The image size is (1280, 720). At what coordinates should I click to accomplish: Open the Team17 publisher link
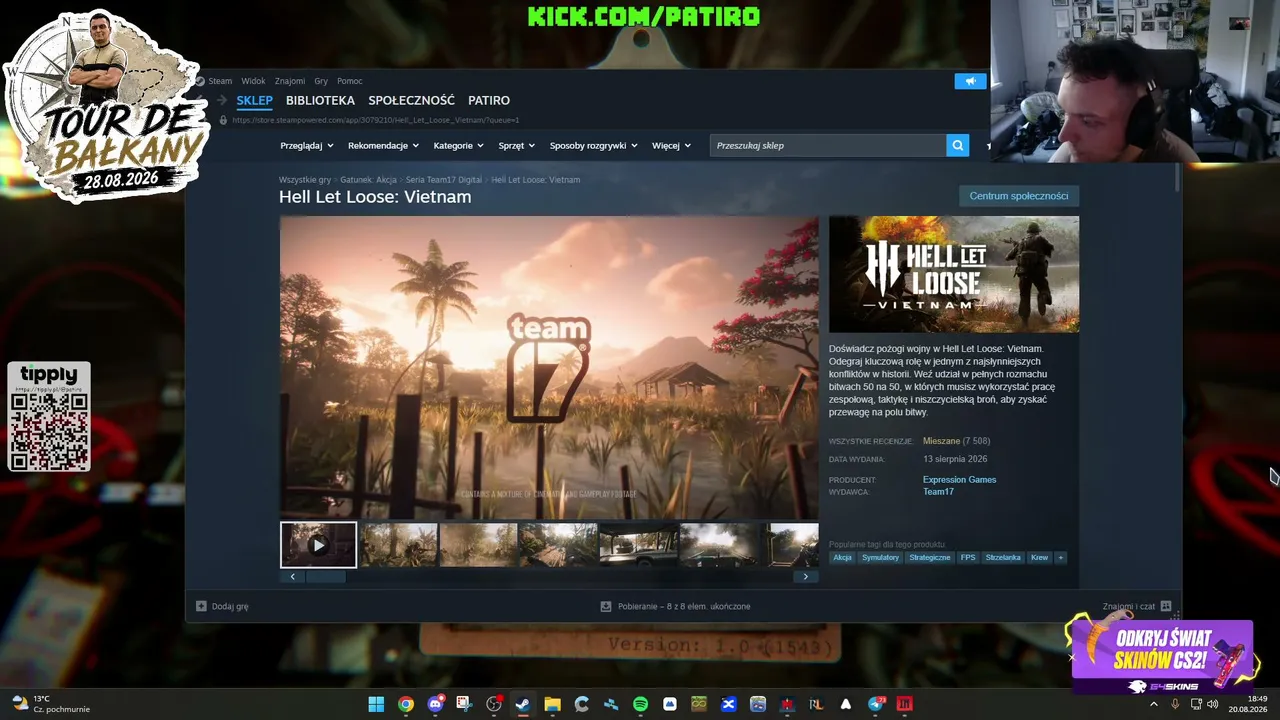tap(938, 492)
